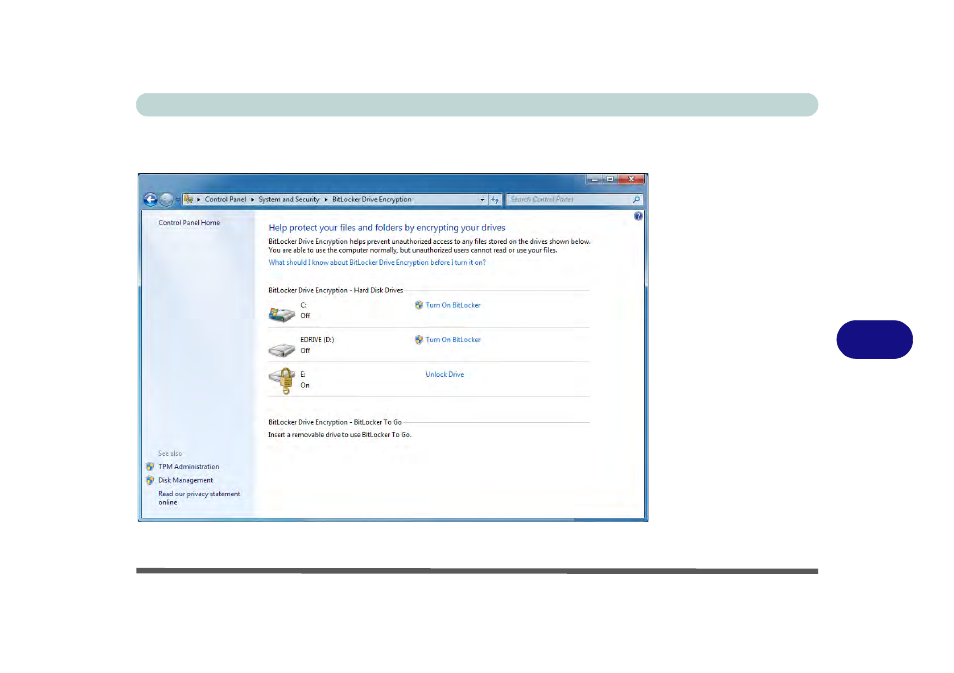Minimize the BitLocker window
This screenshot has width=954, height=673.
pyautogui.click(x=594, y=179)
